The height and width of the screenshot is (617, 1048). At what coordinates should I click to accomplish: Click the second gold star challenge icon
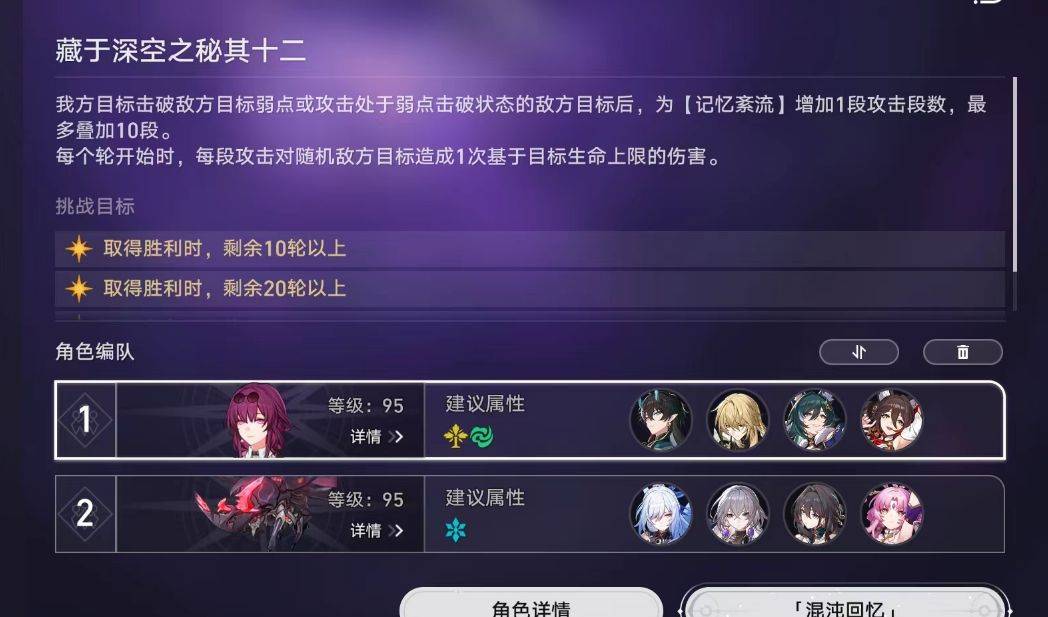pos(79,289)
